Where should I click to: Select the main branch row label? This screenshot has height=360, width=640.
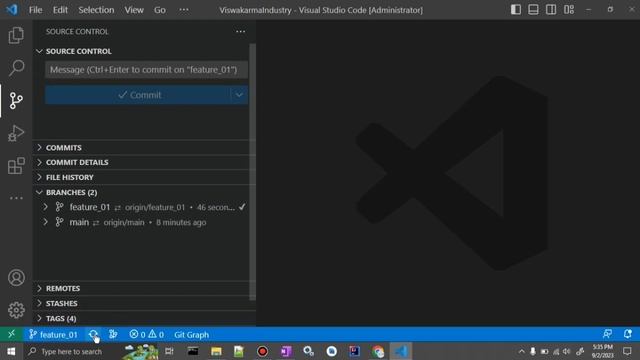(79, 222)
